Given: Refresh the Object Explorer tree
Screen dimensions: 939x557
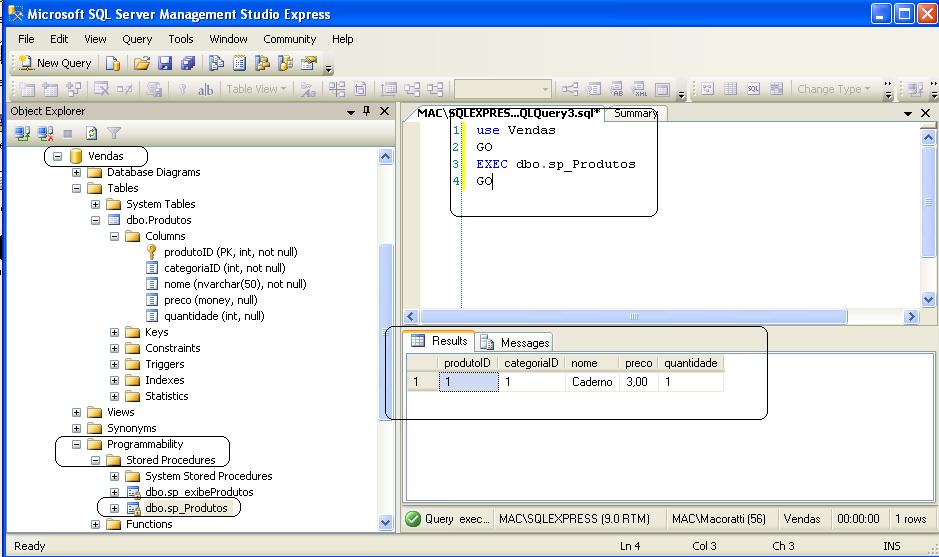Looking at the screenshot, I should pyautogui.click(x=91, y=133).
